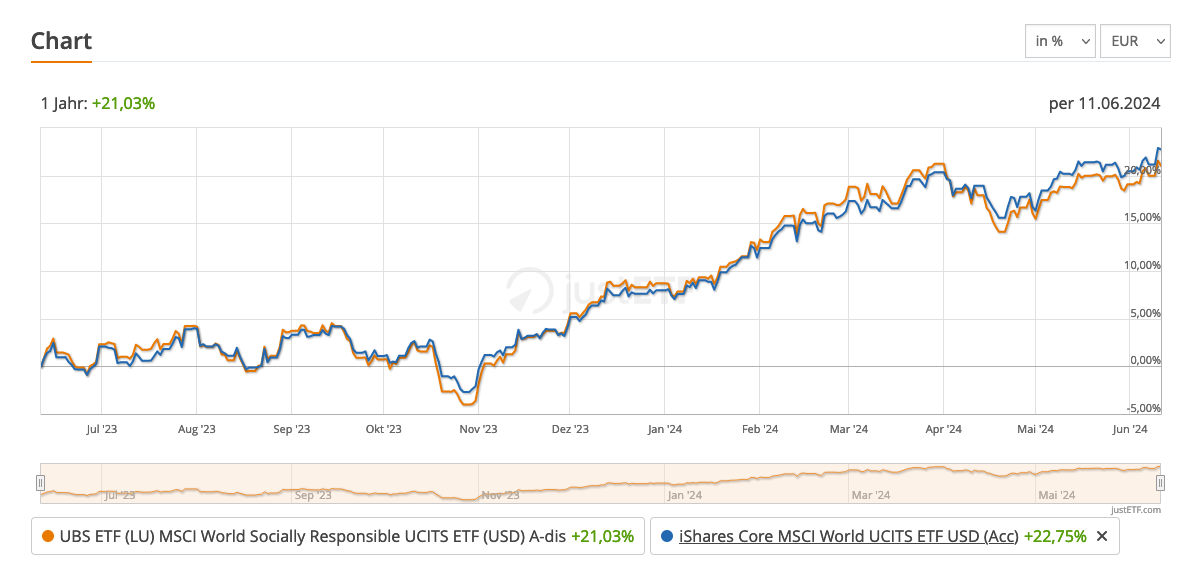Image resolution: width=1192 pixels, height=569 pixels.
Task: Grab the right handle of range navigator
Action: (1160, 483)
